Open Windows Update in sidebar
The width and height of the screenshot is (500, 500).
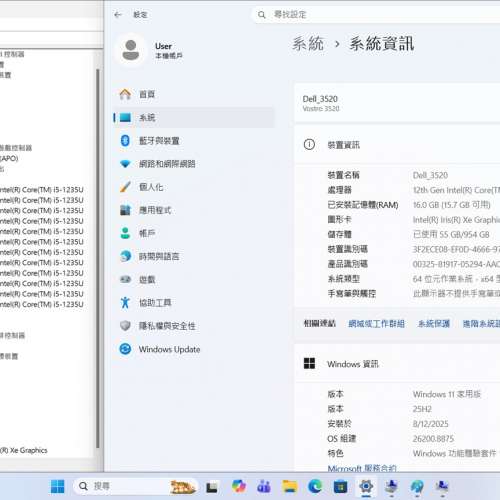[193, 349]
